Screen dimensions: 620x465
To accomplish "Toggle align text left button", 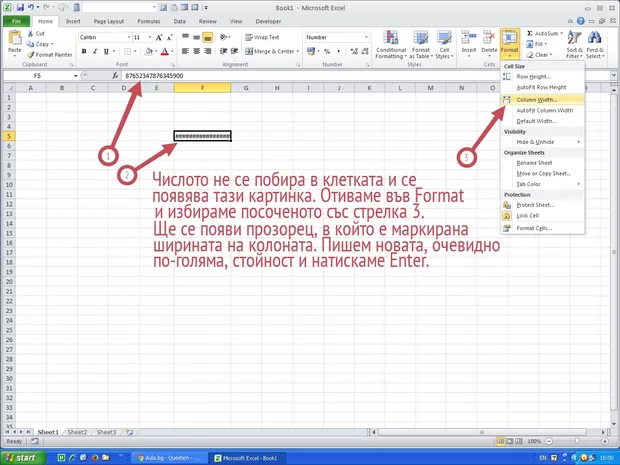I will [x=185, y=51].
